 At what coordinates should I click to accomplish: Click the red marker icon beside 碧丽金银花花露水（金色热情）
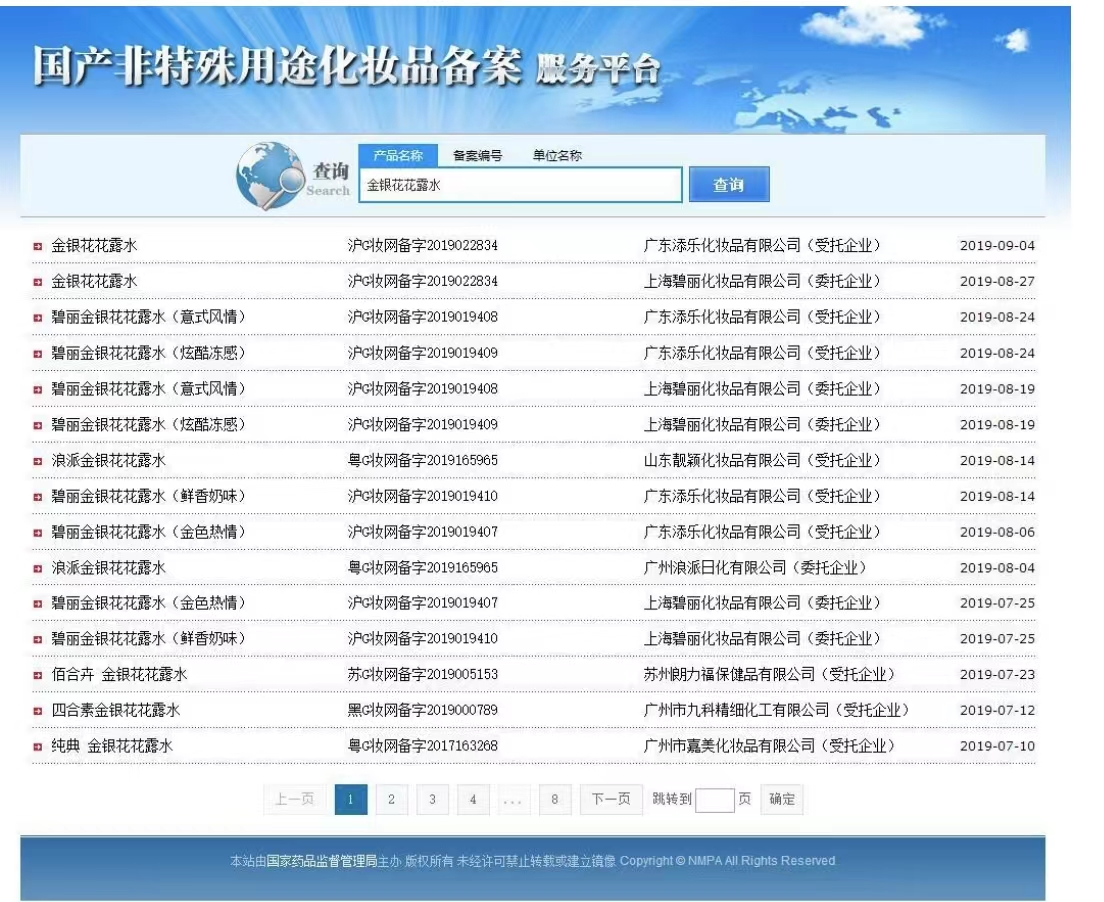pyautogui.click(x=38, y=531)
